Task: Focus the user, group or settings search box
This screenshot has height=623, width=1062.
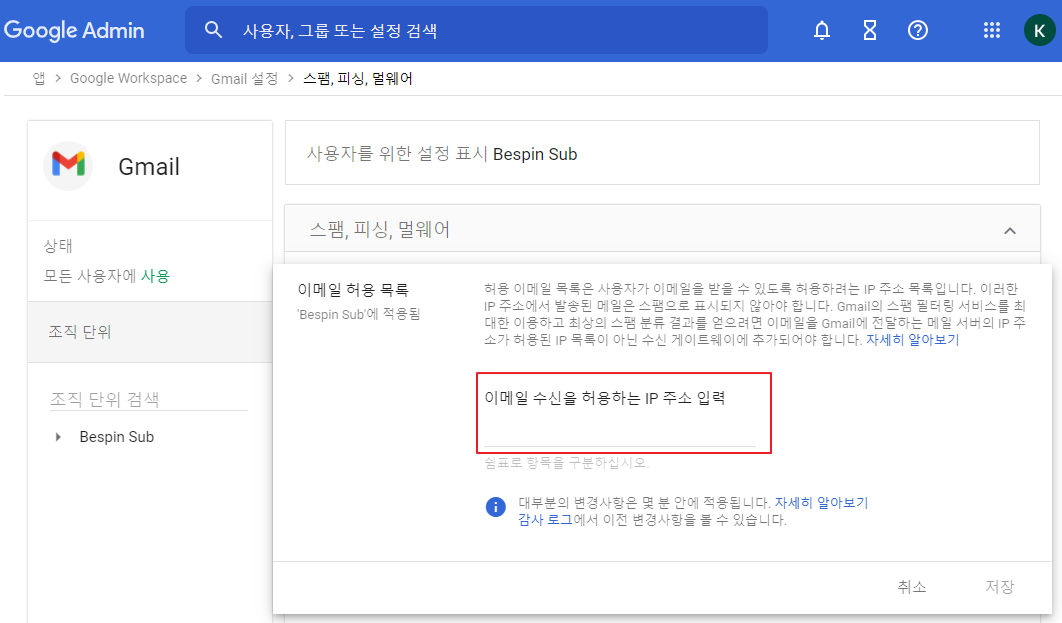Action: pyautogui.click(x=476, y=30)
